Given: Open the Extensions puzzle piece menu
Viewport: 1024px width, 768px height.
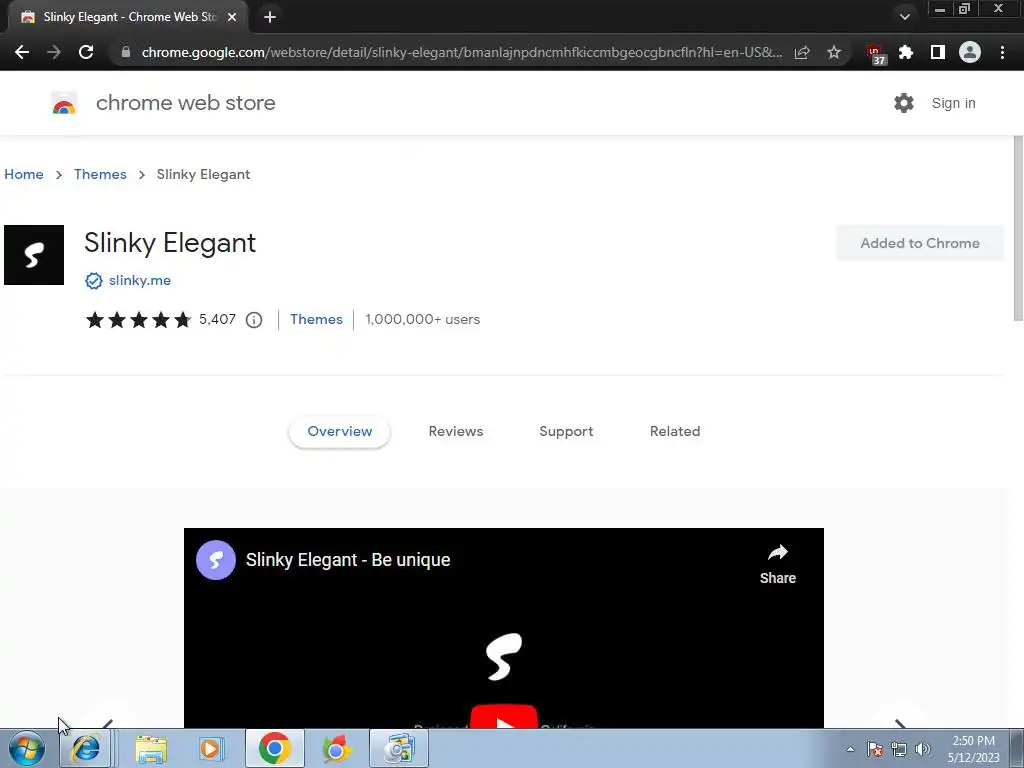Looking at the screenshot, I should (906, 52).
